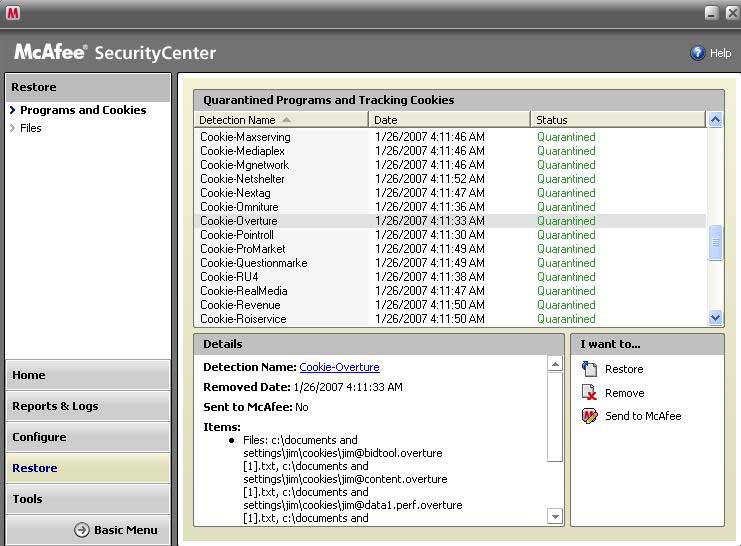Image resolution: width=741 pixels, height=546 pixels.
Task: Expand the Files chevron arrow
Action: coord(12,128)
